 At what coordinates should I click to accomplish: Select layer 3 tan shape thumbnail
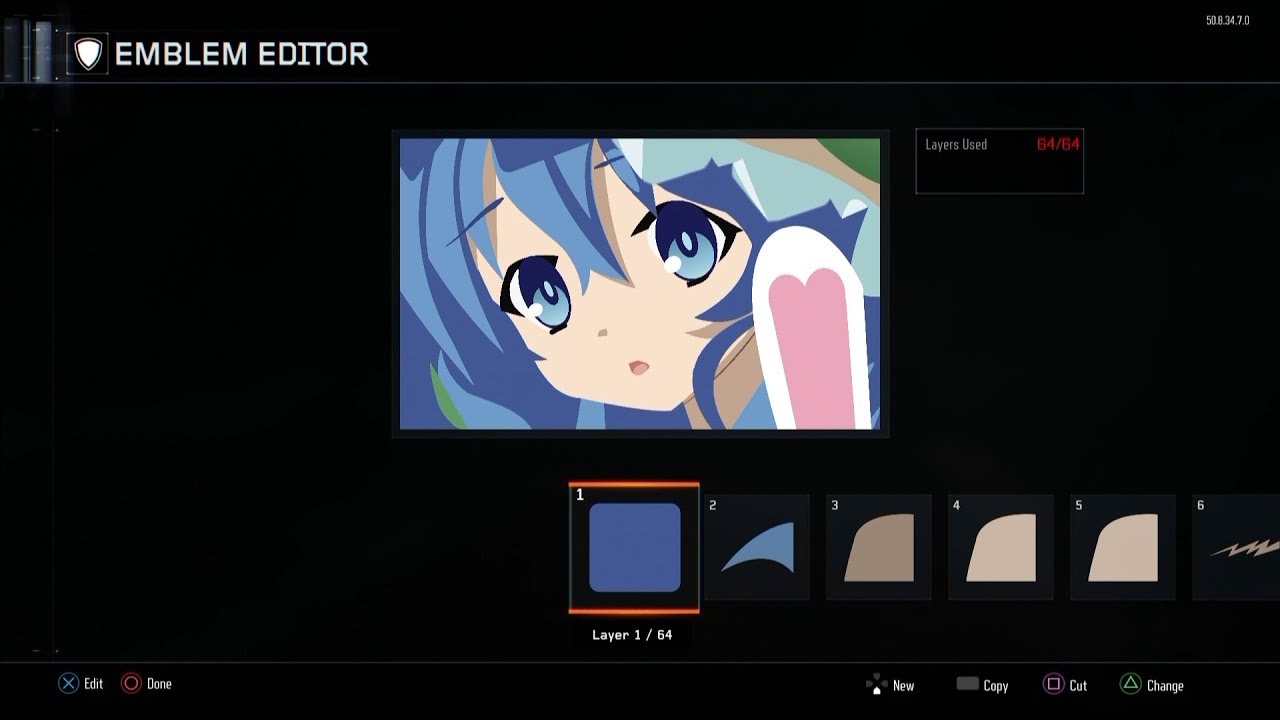coord(878,547)
